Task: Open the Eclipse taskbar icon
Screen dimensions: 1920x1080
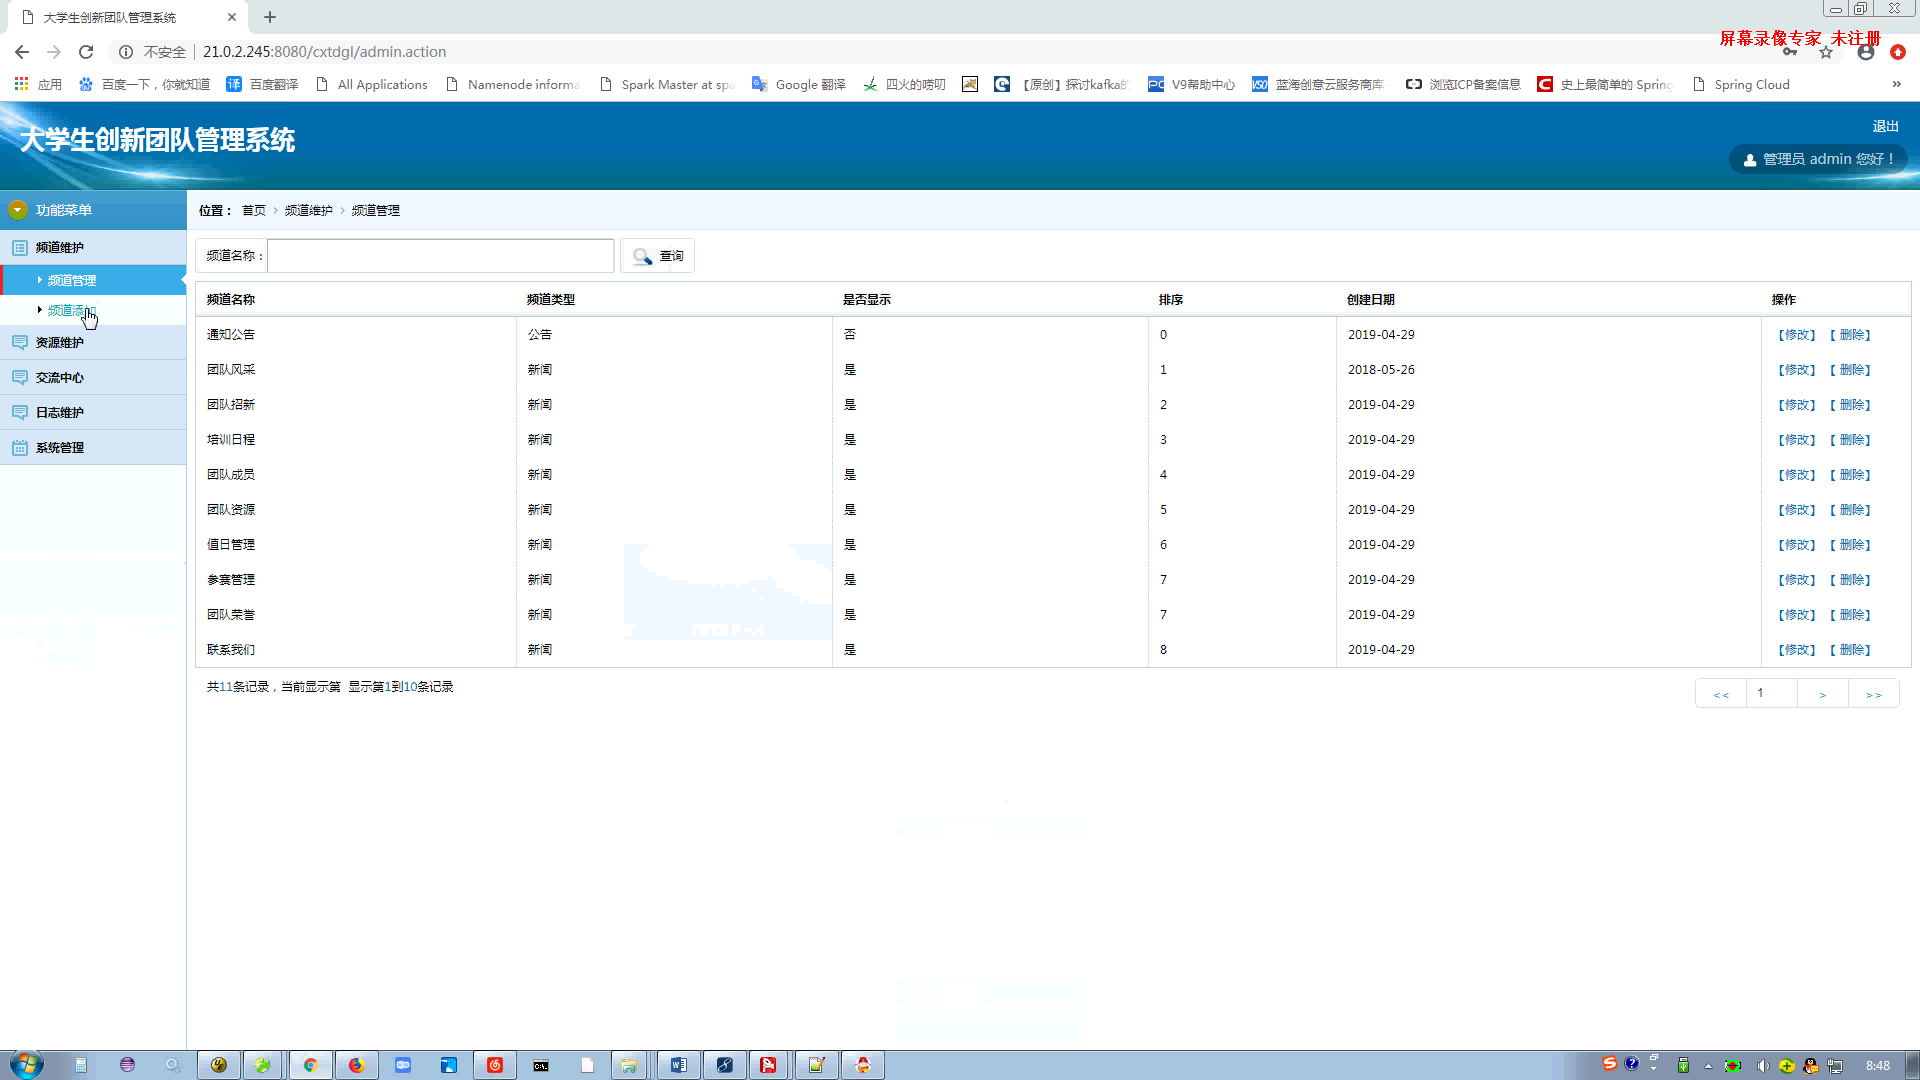Action: pyautogui.click(x=127, y=1065)
